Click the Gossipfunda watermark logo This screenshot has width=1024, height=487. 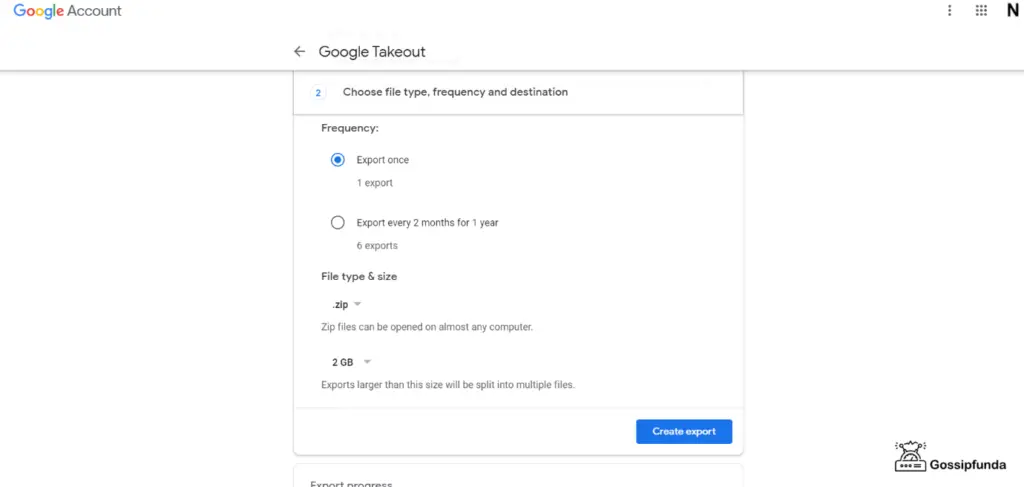[x=950, y=457]
